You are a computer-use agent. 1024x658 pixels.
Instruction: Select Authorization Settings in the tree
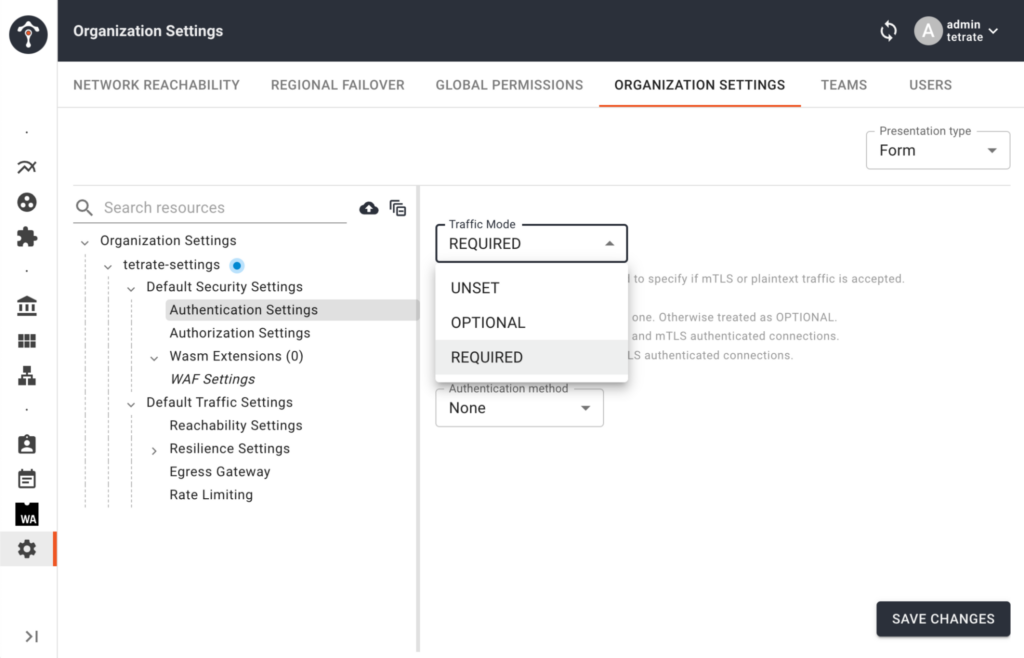pos(240,333)
